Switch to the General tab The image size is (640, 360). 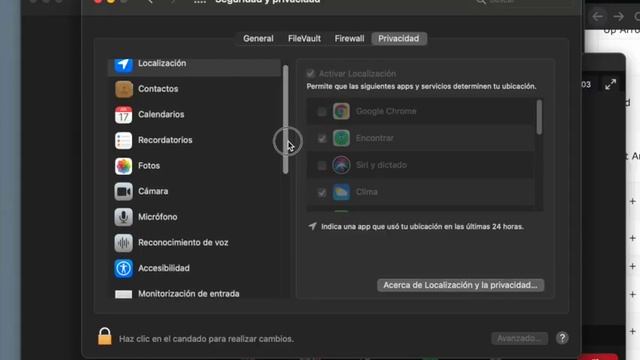[258, 39]
